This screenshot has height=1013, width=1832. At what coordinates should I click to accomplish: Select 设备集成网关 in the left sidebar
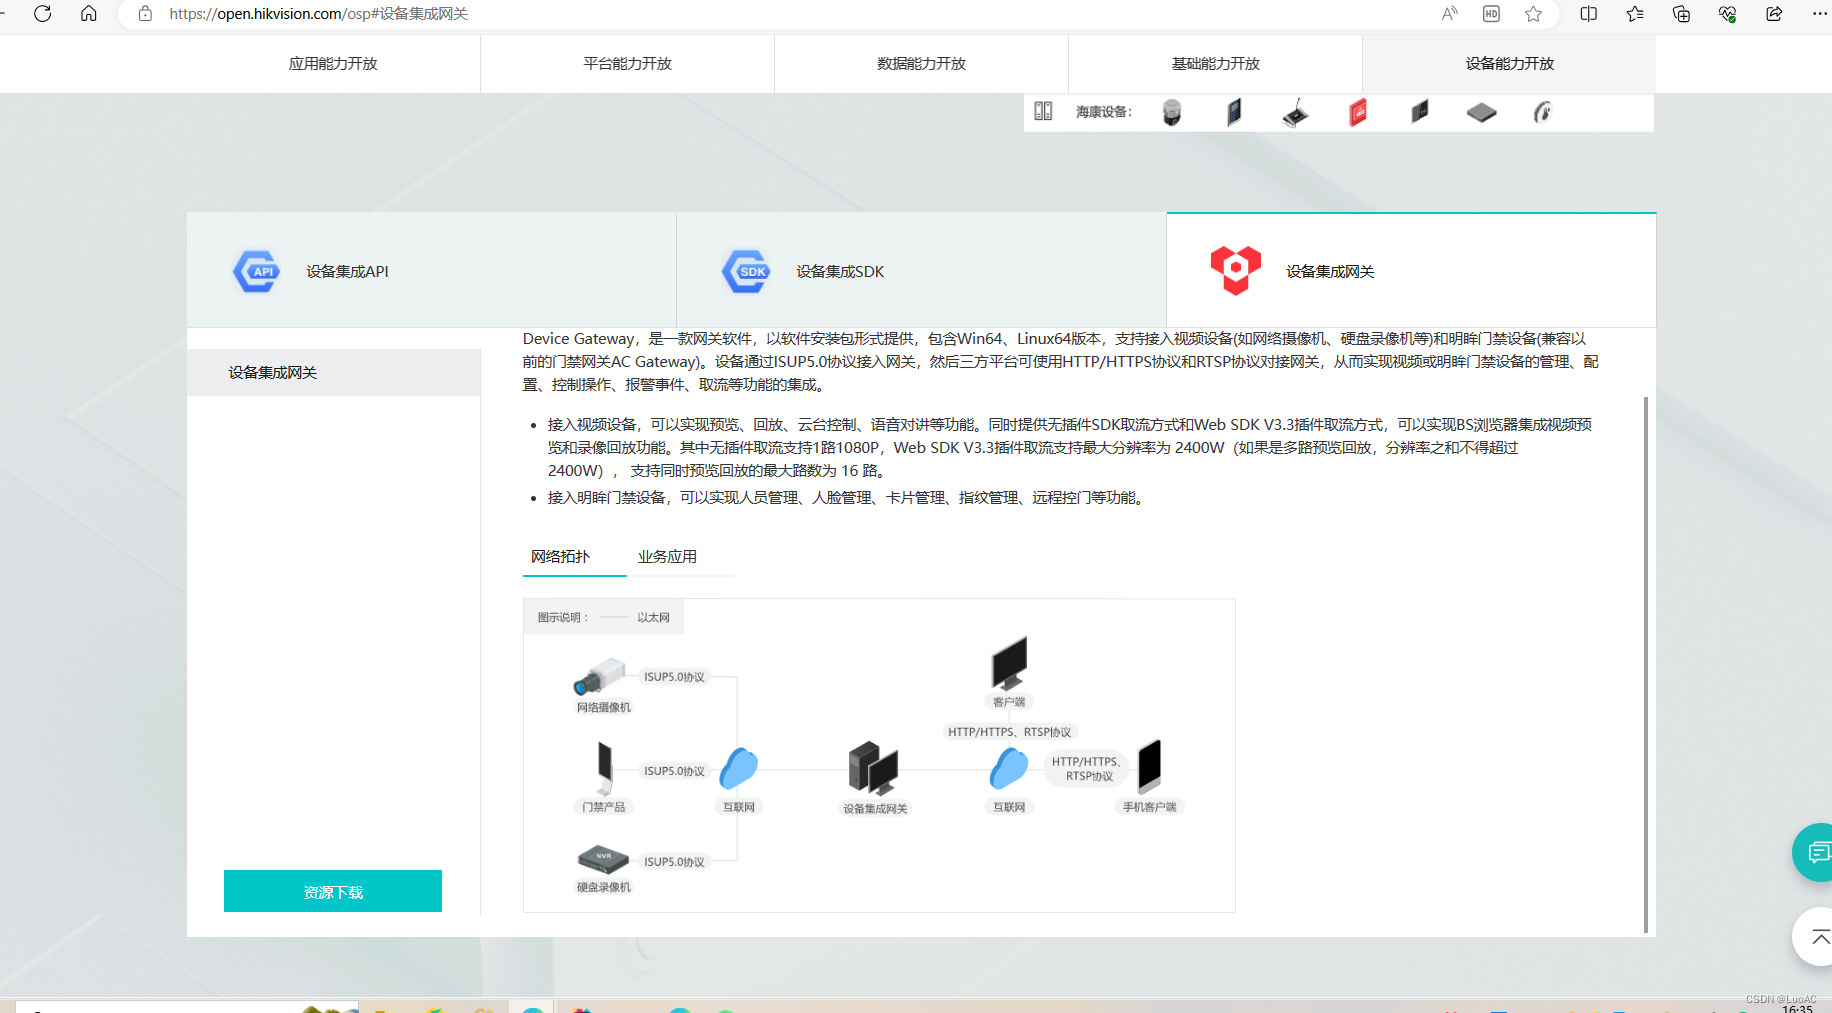(x=333, y=372)
